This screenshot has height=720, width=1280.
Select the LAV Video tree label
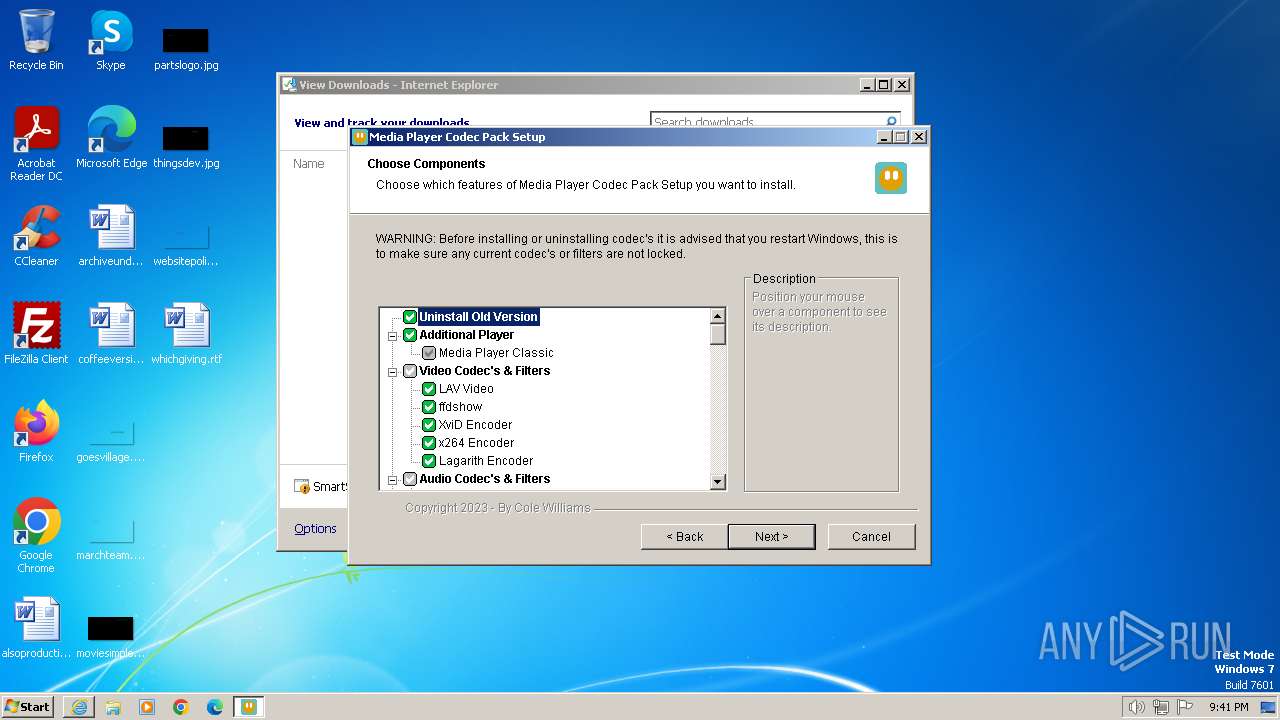(x=466, y=389)
